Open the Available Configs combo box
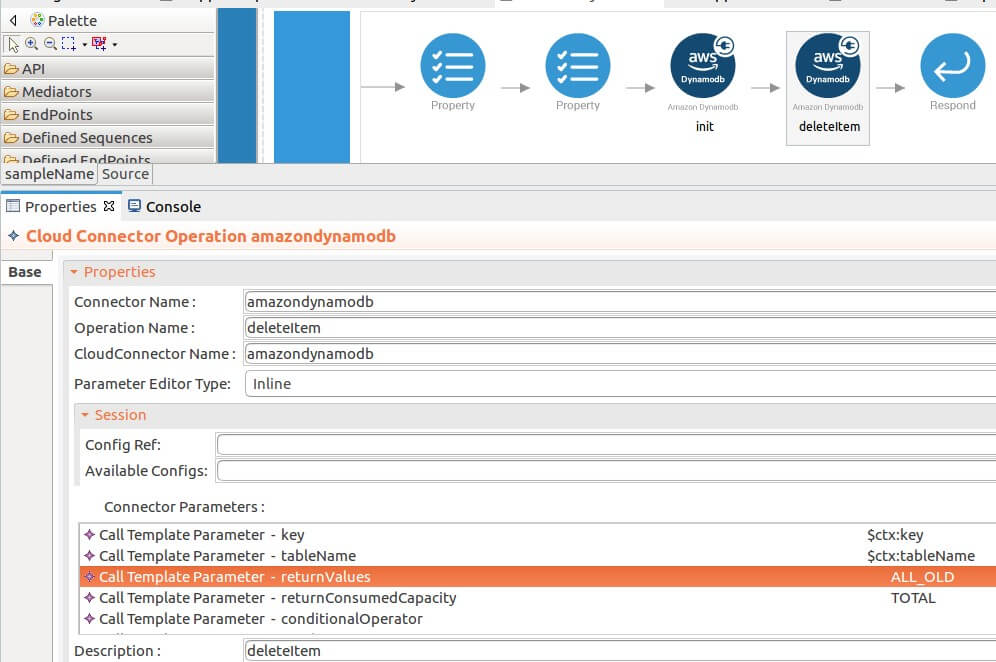Screen dimensions: 996x662 point(606,471)
